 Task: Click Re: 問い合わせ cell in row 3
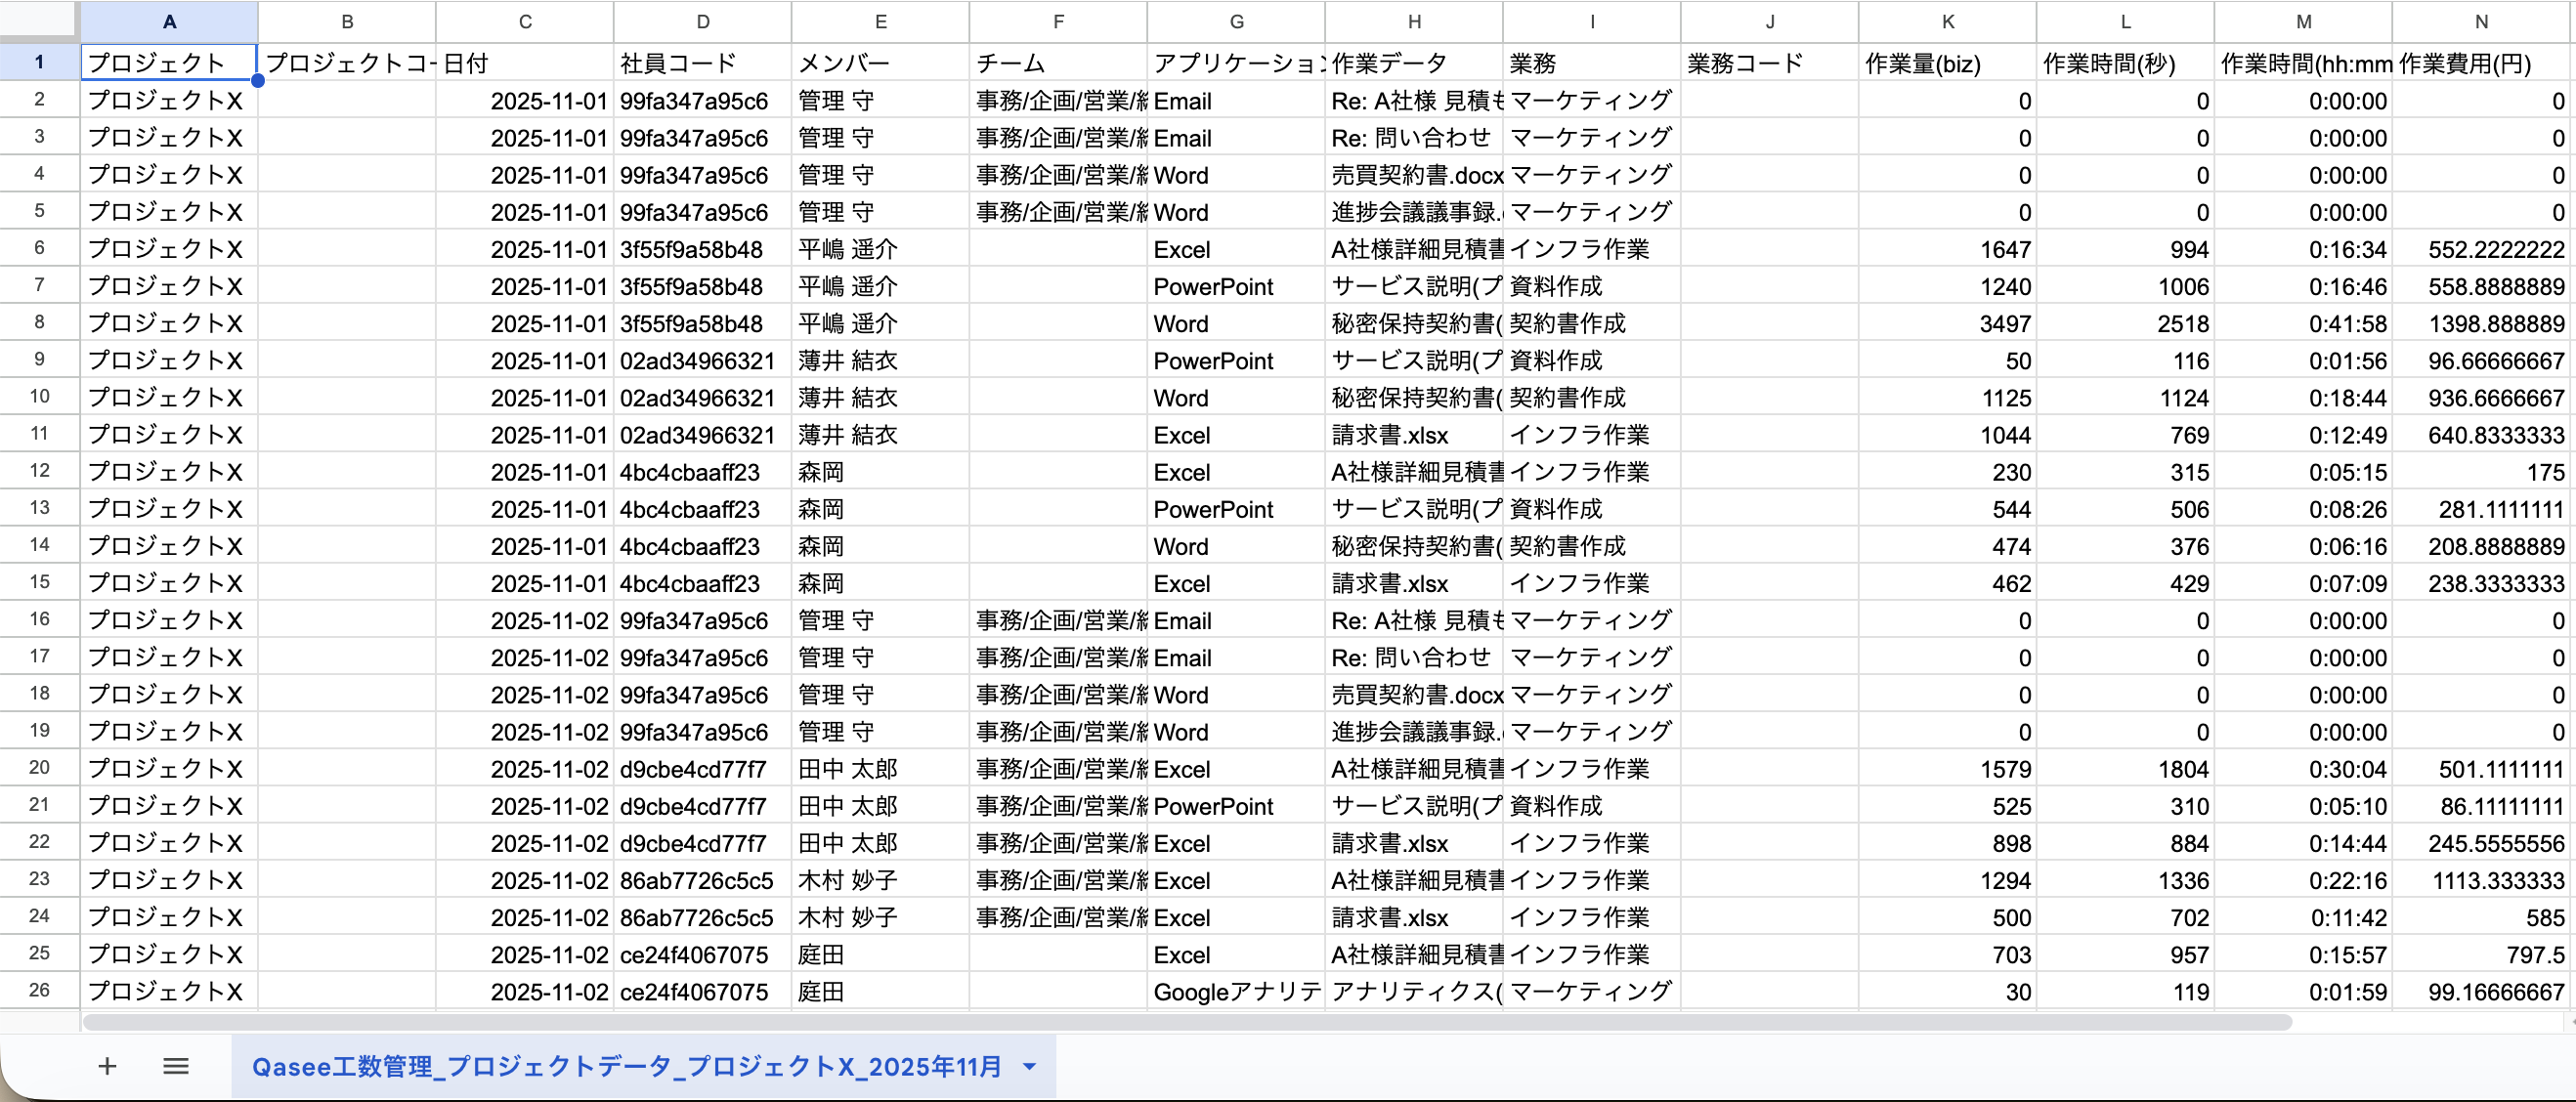tap(1414, 138)
